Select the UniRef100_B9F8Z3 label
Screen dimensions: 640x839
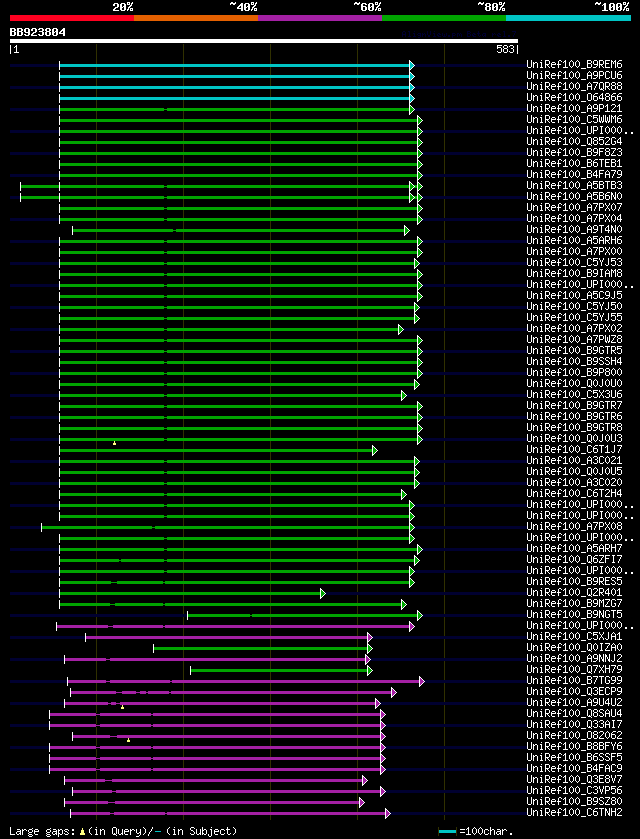pyautogui.click(x=574, y=152)
